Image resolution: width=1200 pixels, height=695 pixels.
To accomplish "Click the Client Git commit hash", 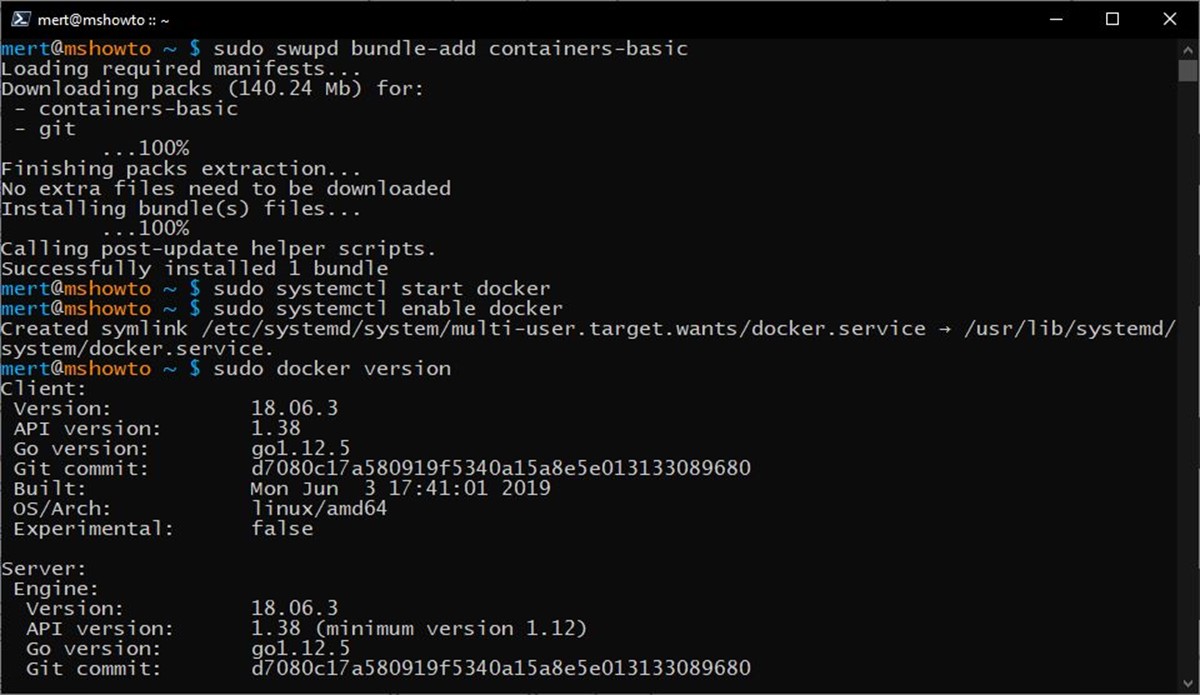I will (x=500, y=469).
